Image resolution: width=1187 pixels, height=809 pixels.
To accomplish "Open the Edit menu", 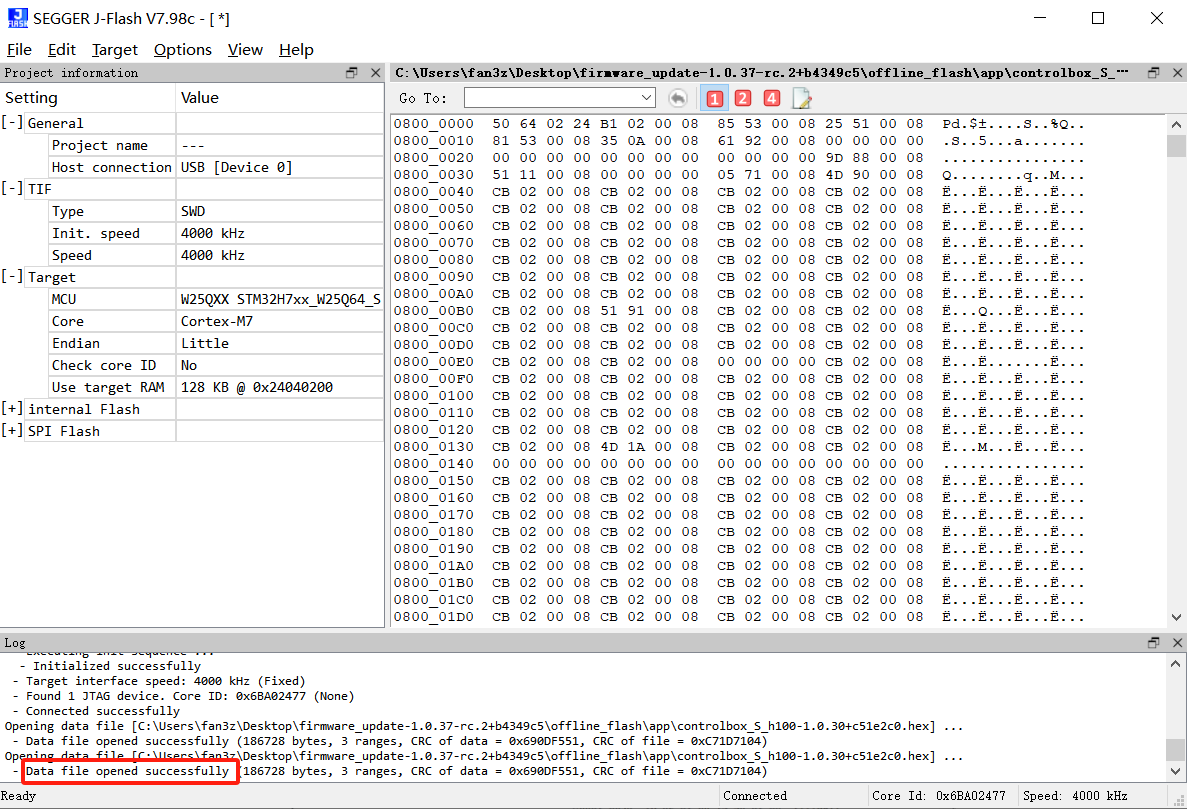I will [61, 50].
